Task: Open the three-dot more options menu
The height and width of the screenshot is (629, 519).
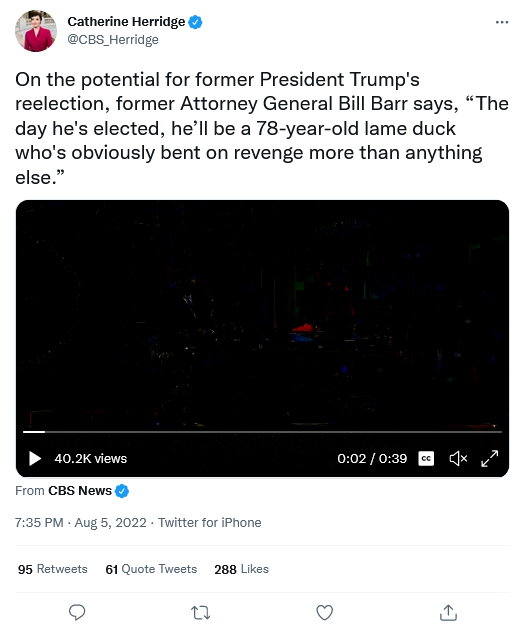Action: point(502,22)
